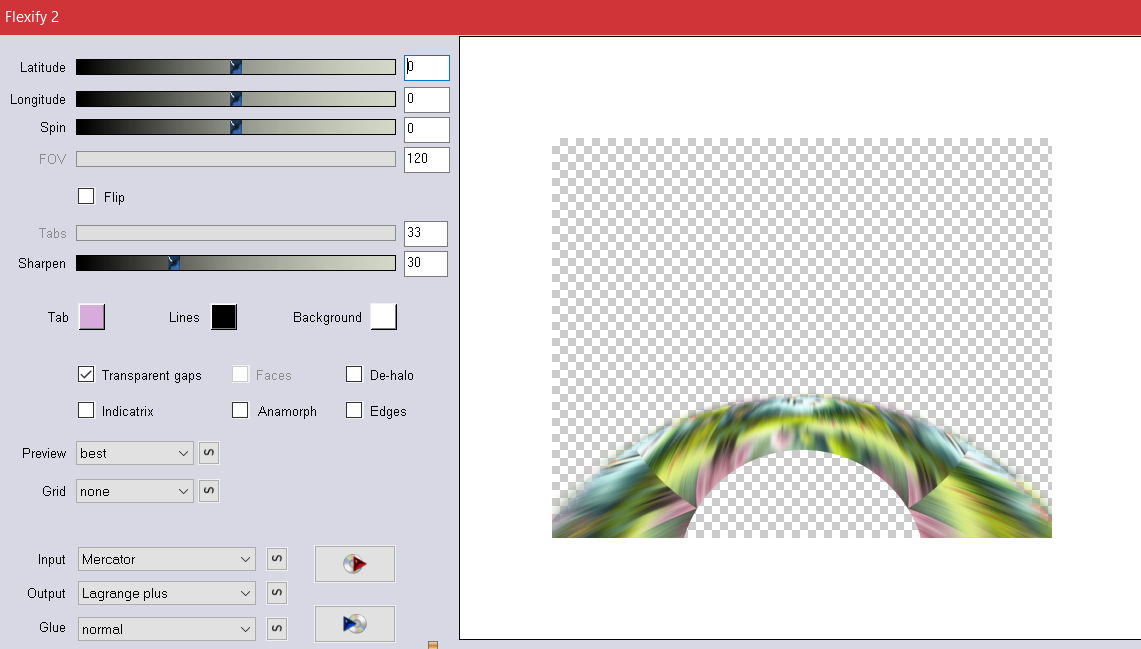Turn on the De-halo checkbox
Screen dimensions: 1141x649
[x=354, y=375]
